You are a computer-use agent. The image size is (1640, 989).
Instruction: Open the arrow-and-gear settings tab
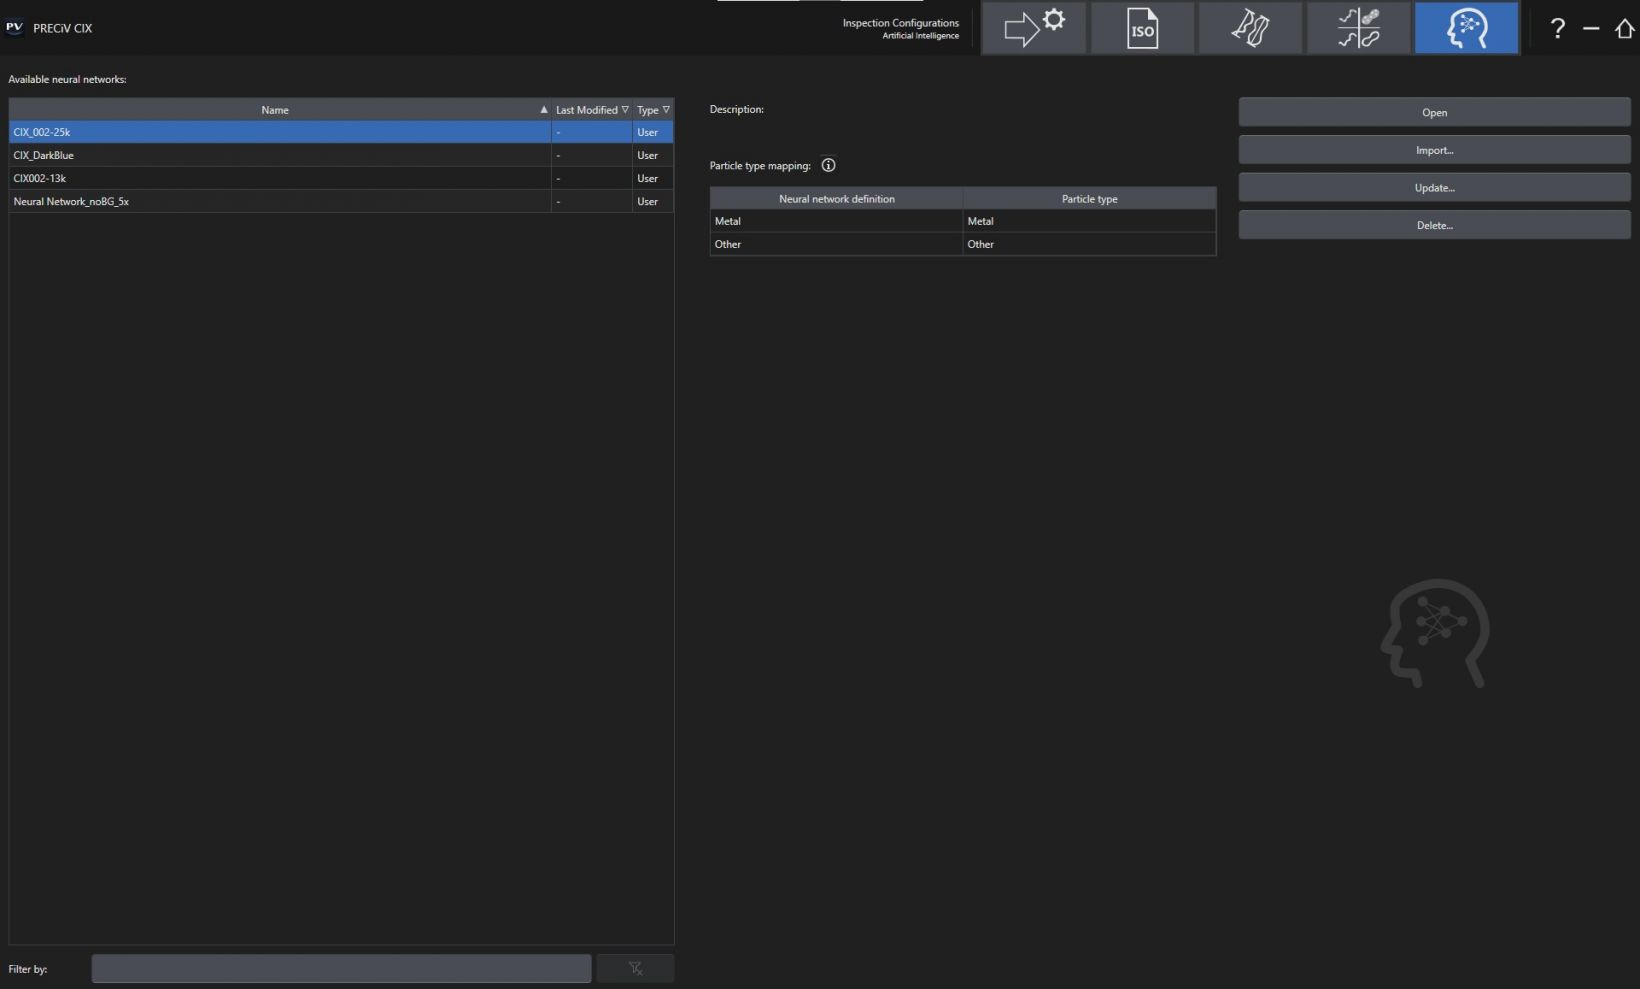point(1033,28)
